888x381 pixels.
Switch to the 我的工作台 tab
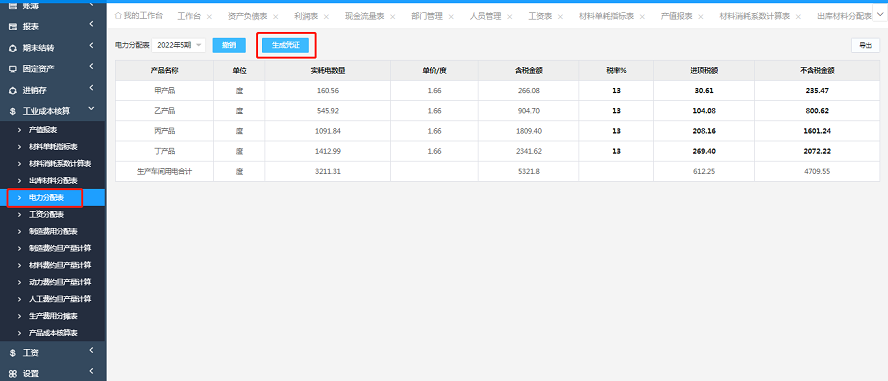click(x=139, y=16)
